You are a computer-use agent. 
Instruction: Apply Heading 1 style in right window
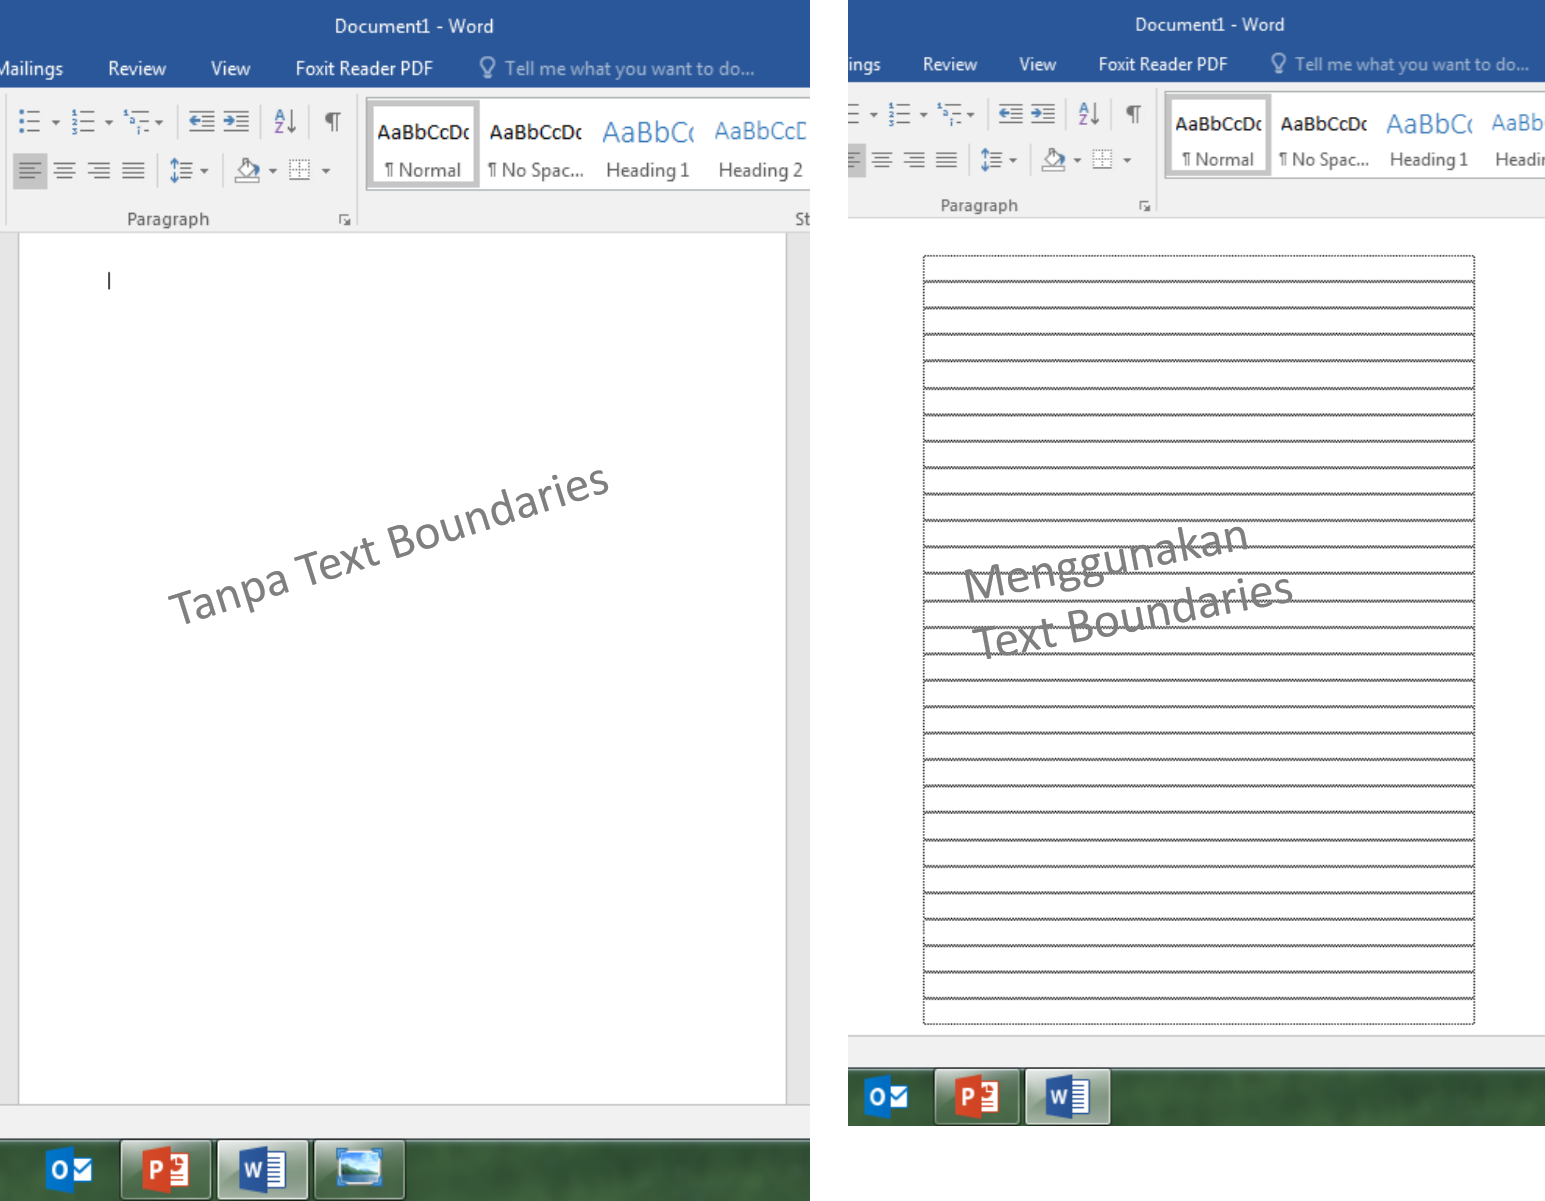point(1429,138)
